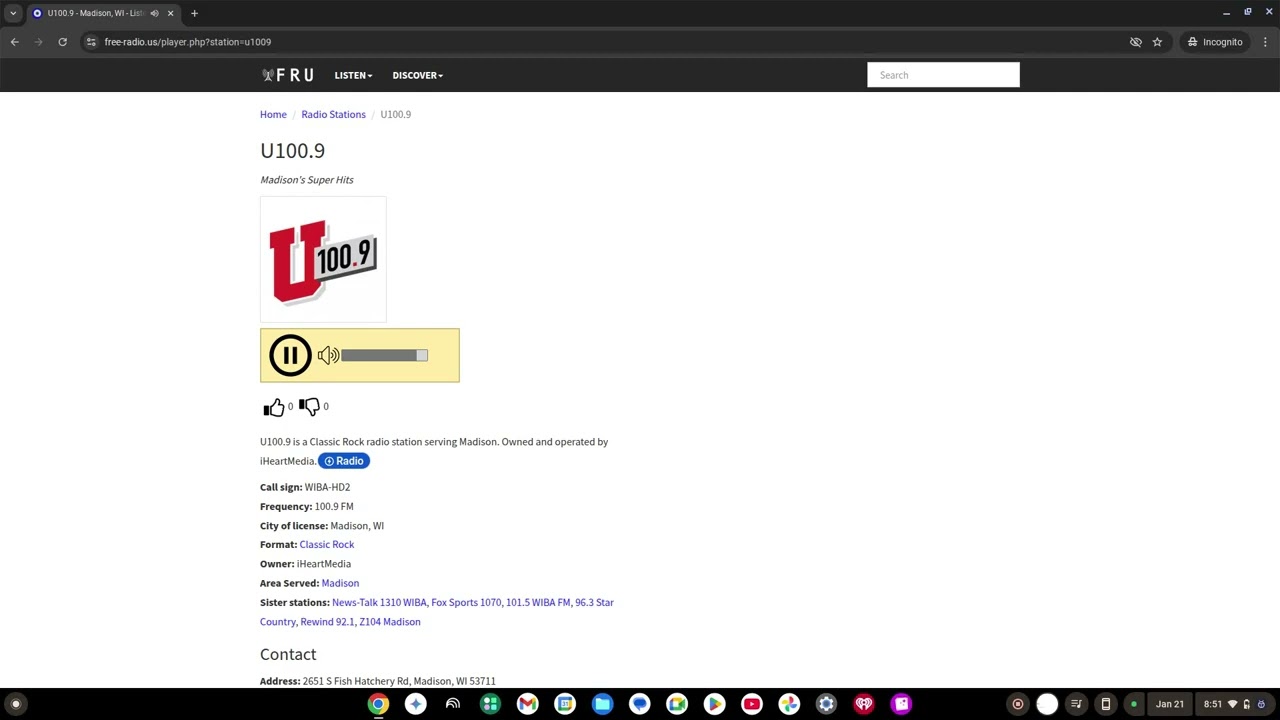
Task: Open News-Talk 1310 WIBA sister station
Action: [379, 602]
